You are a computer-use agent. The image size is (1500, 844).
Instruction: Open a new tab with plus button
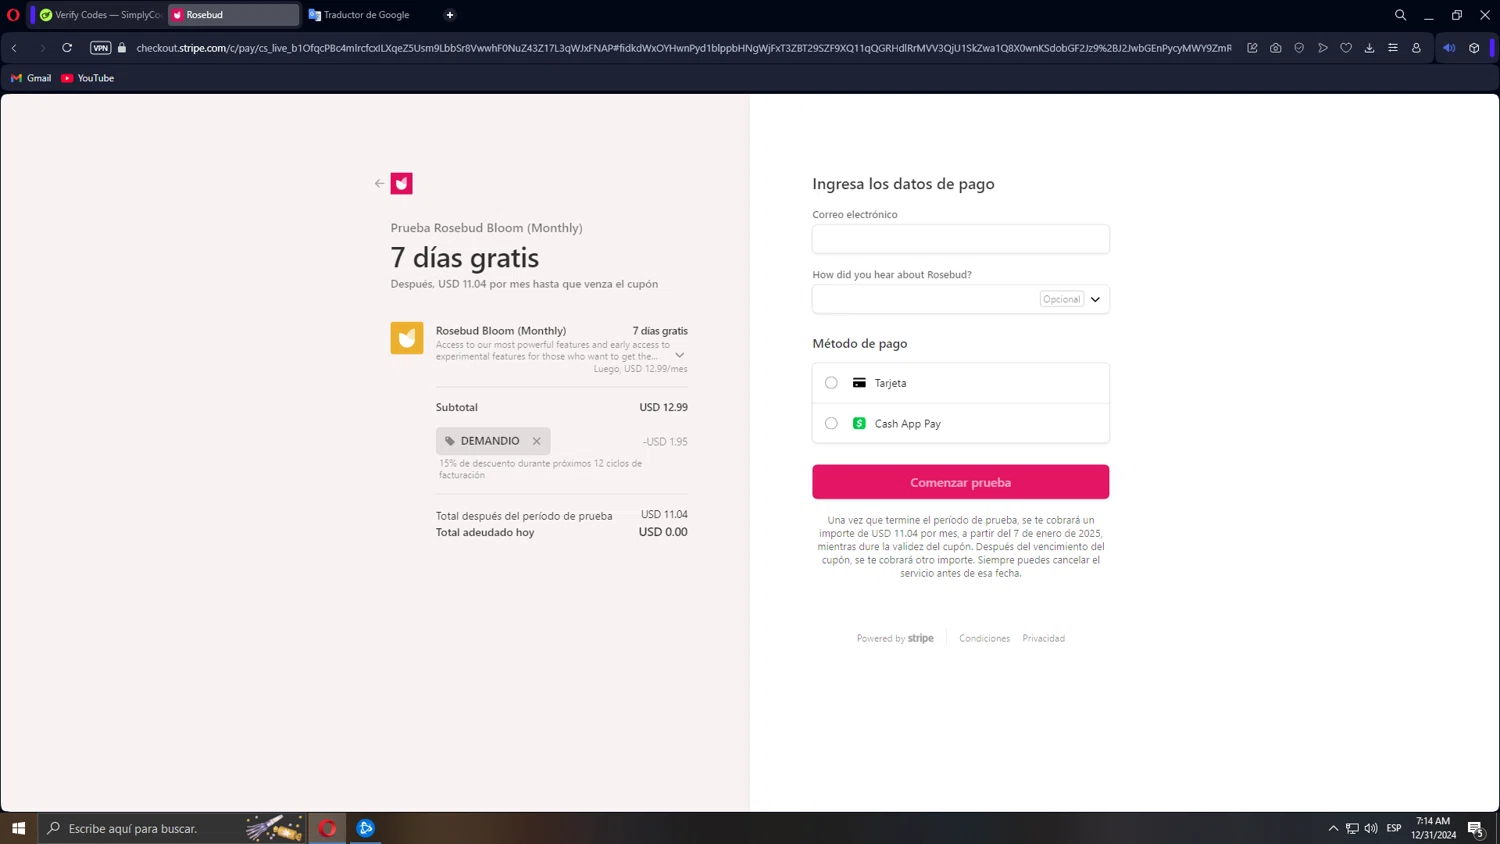click(x=450, y=15)
